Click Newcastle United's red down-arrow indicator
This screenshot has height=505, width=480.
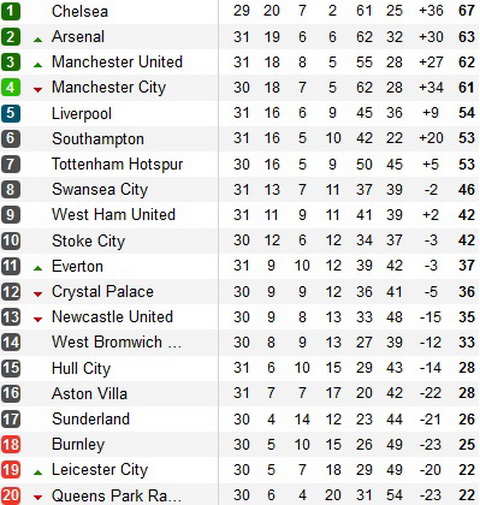[x=38, y=319]
